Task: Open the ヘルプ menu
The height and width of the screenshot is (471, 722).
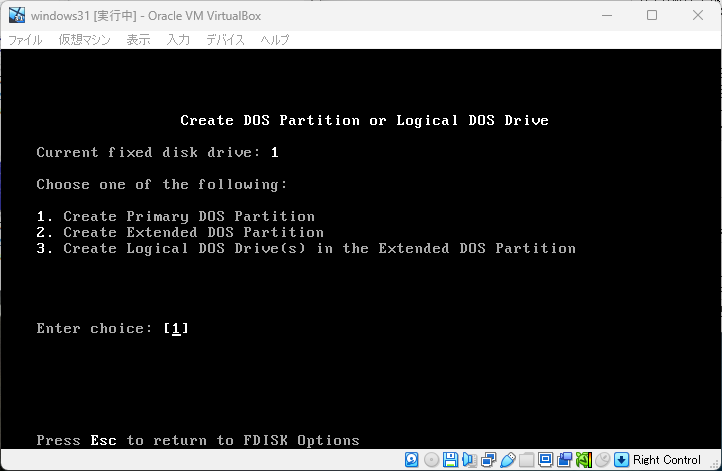Action: (x=275, y=40)
